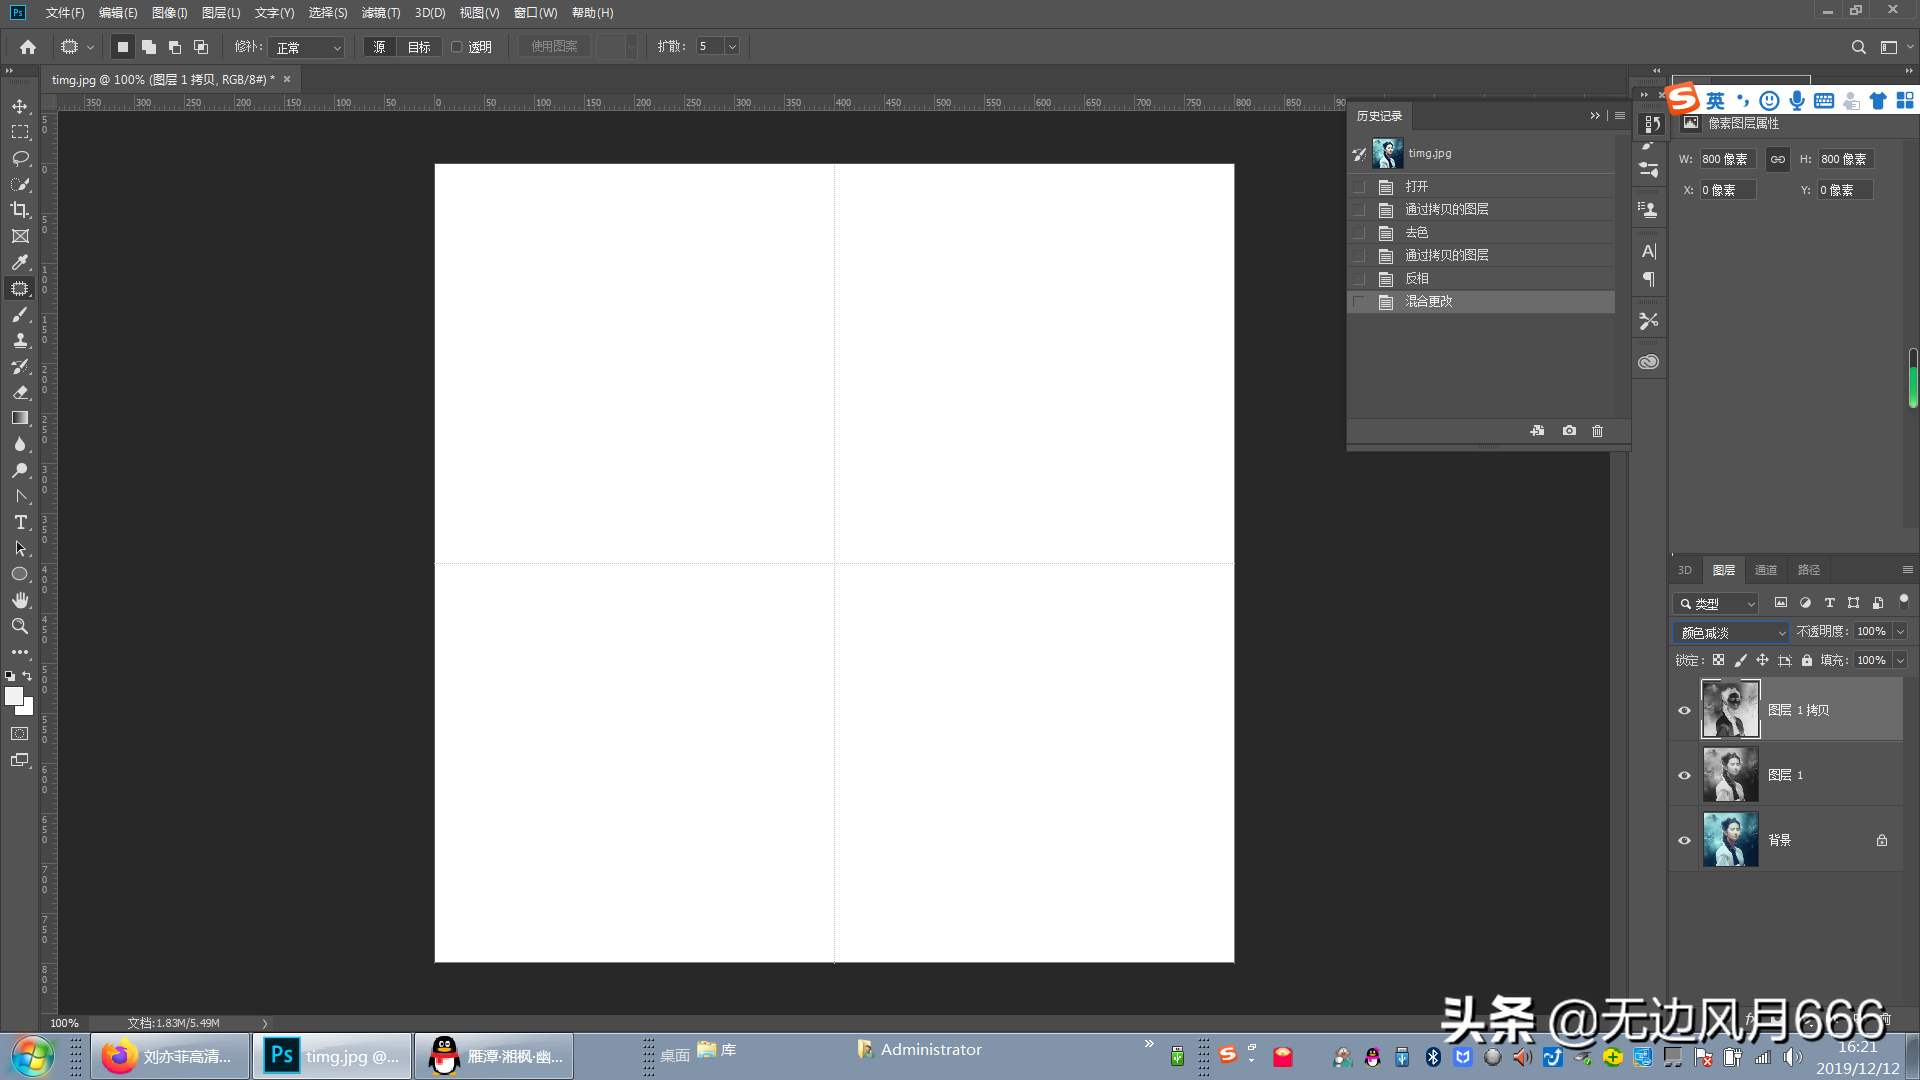The image size is (1920, 1080).
Task: Click the foreground color swatch
Action: 13,696
